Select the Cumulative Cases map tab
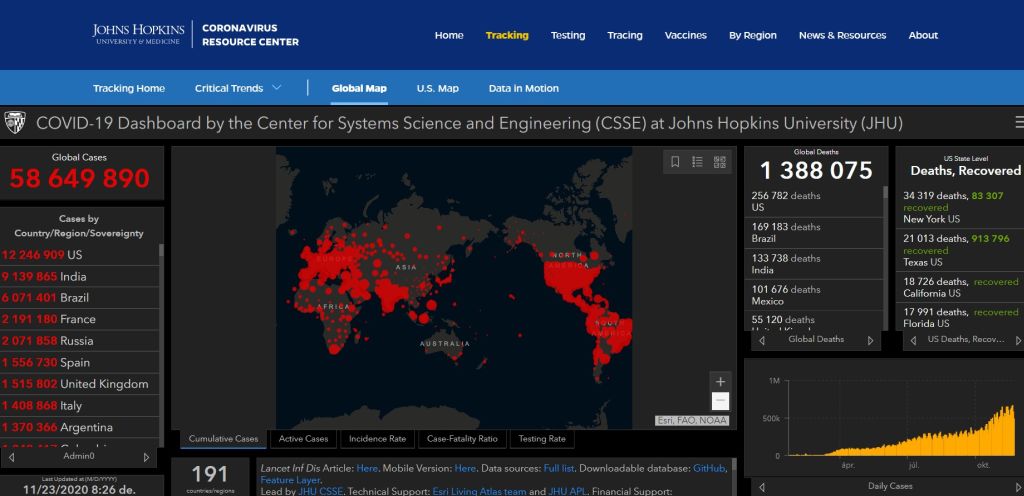 223,439
